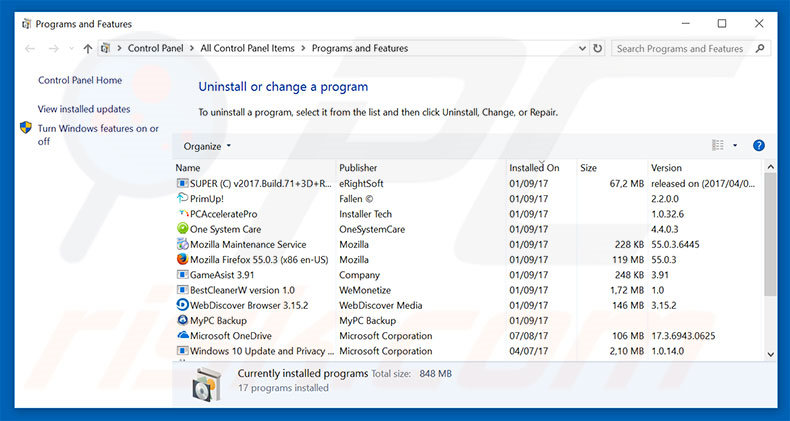Click the Windows 10 Update and Privacy icon
Viewport: 790px width, 421px height.
click(x=182, y=350)
